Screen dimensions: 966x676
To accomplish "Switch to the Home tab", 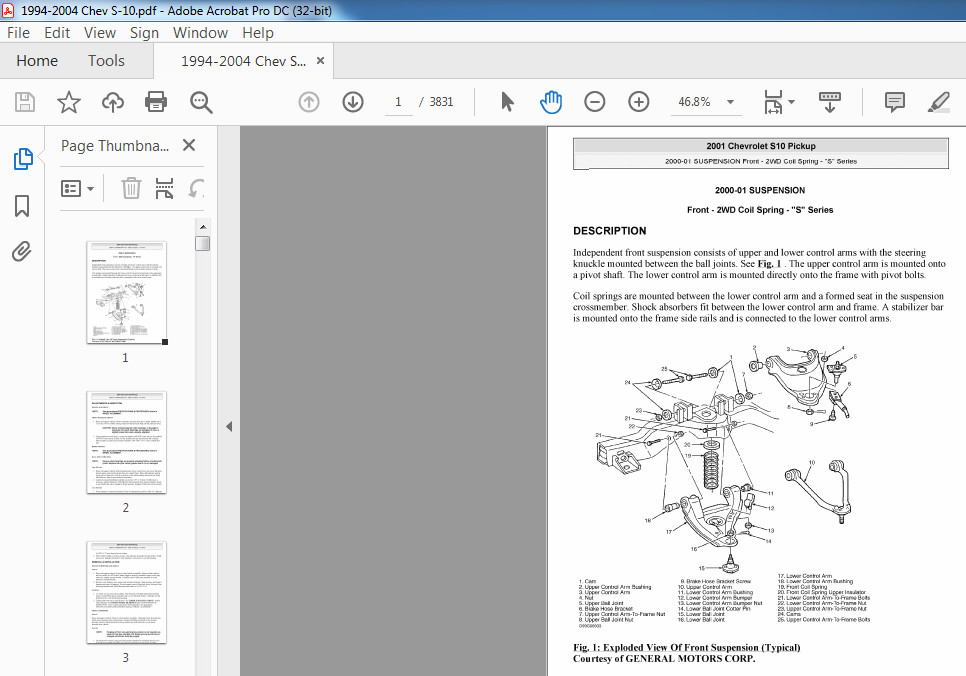I will pyautogui.click(x=37, y=60).
